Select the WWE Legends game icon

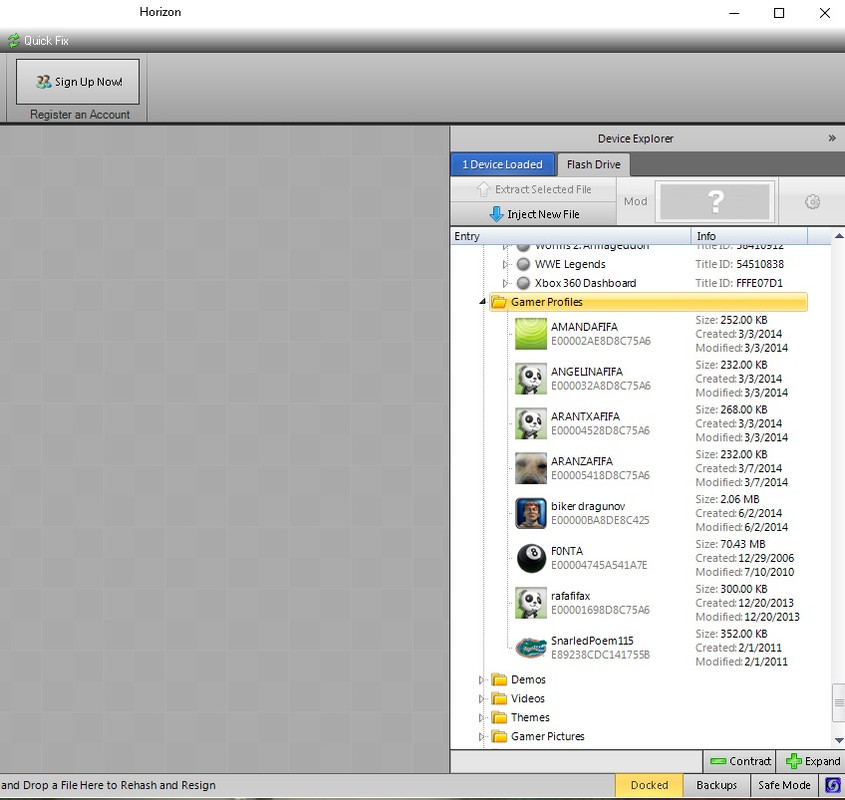point(523,264)
